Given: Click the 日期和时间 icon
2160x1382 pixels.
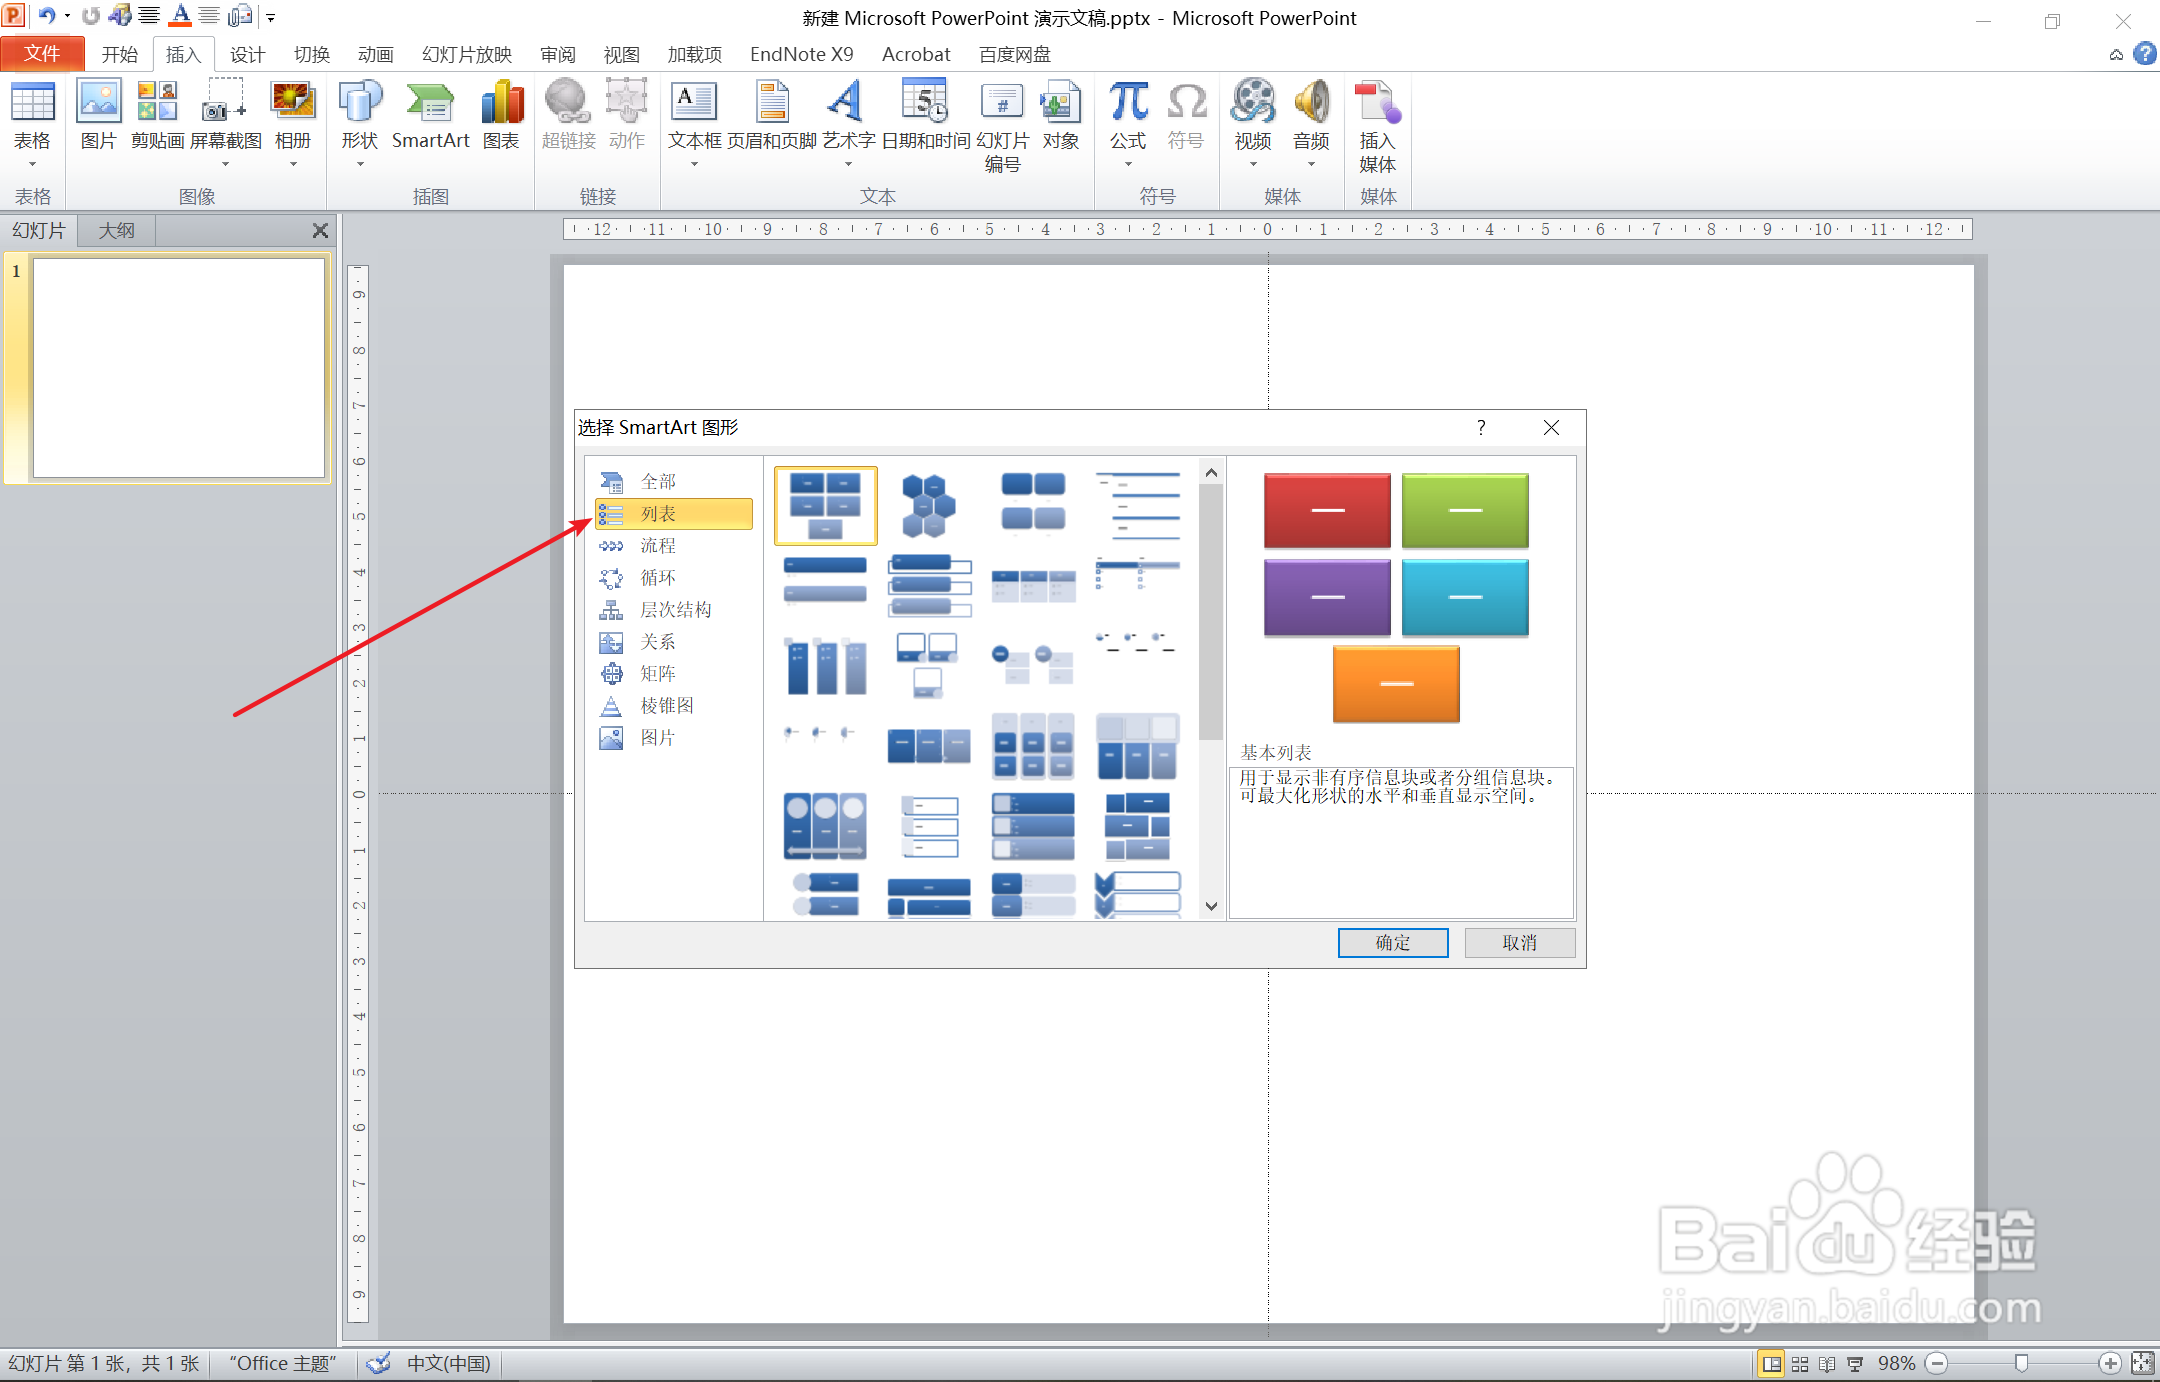Looking at the screenshot, I should point(925,116).
